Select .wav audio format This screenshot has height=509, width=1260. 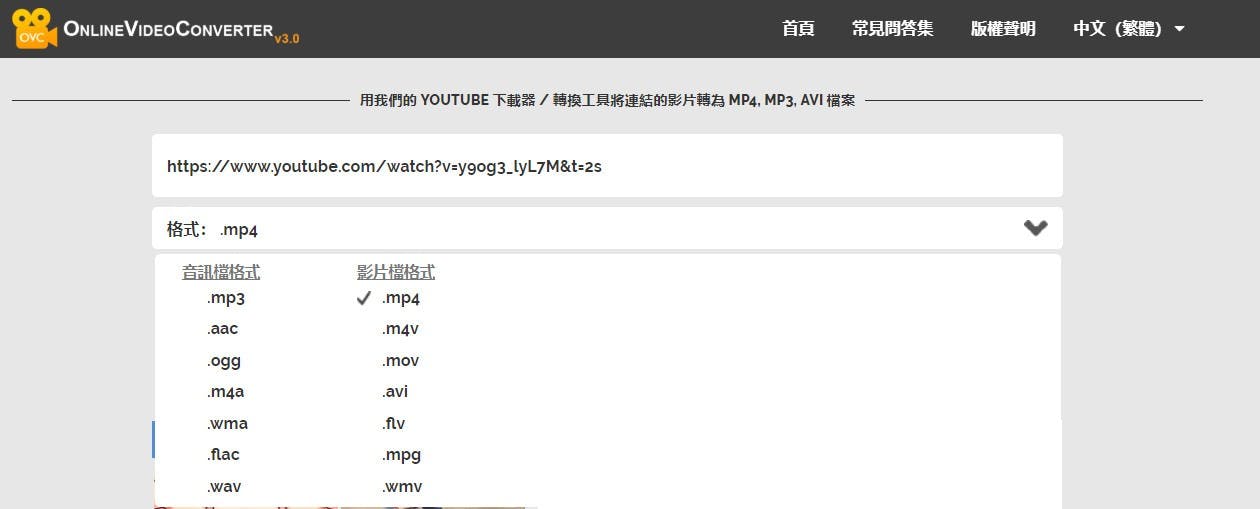pyautogui.click(x=224, y=487)
